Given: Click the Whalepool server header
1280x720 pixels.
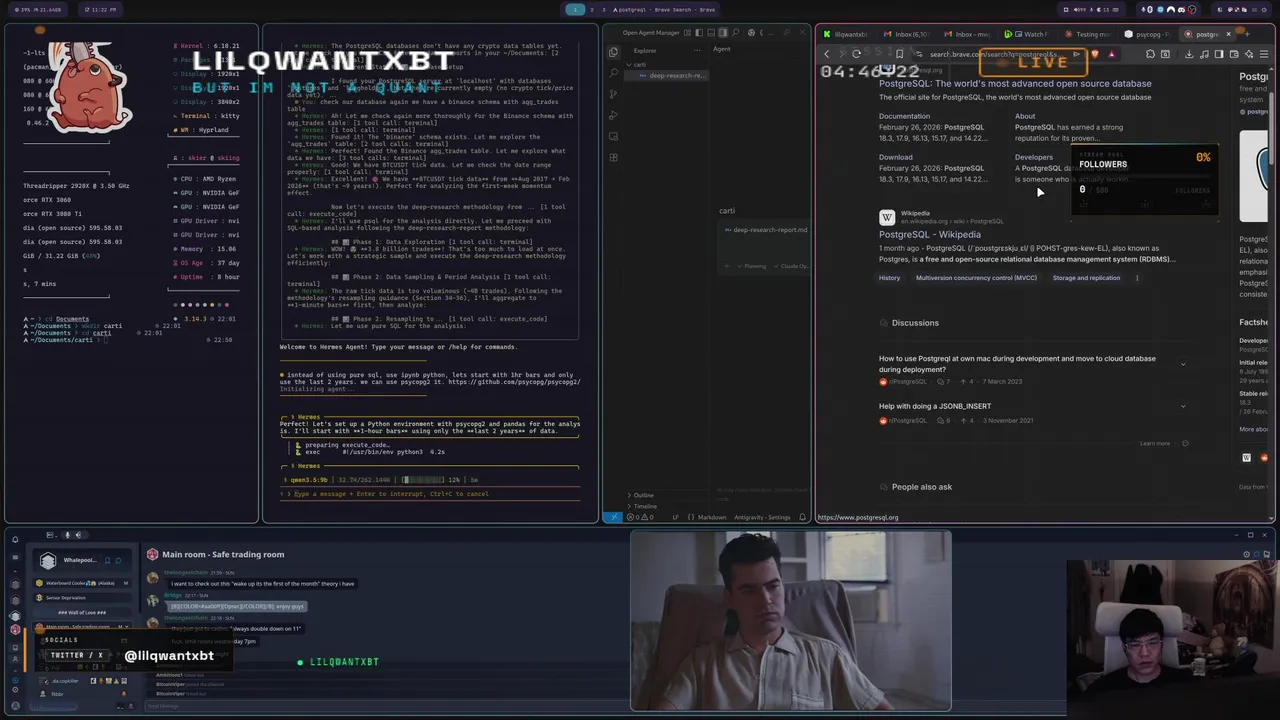Looking at the screenshot, I should 82,560.
